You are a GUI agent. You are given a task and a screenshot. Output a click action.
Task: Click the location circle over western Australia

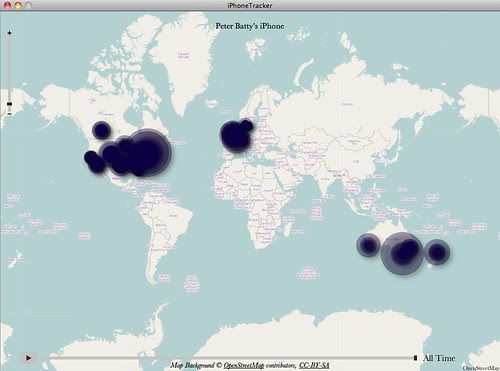[368, 245]
